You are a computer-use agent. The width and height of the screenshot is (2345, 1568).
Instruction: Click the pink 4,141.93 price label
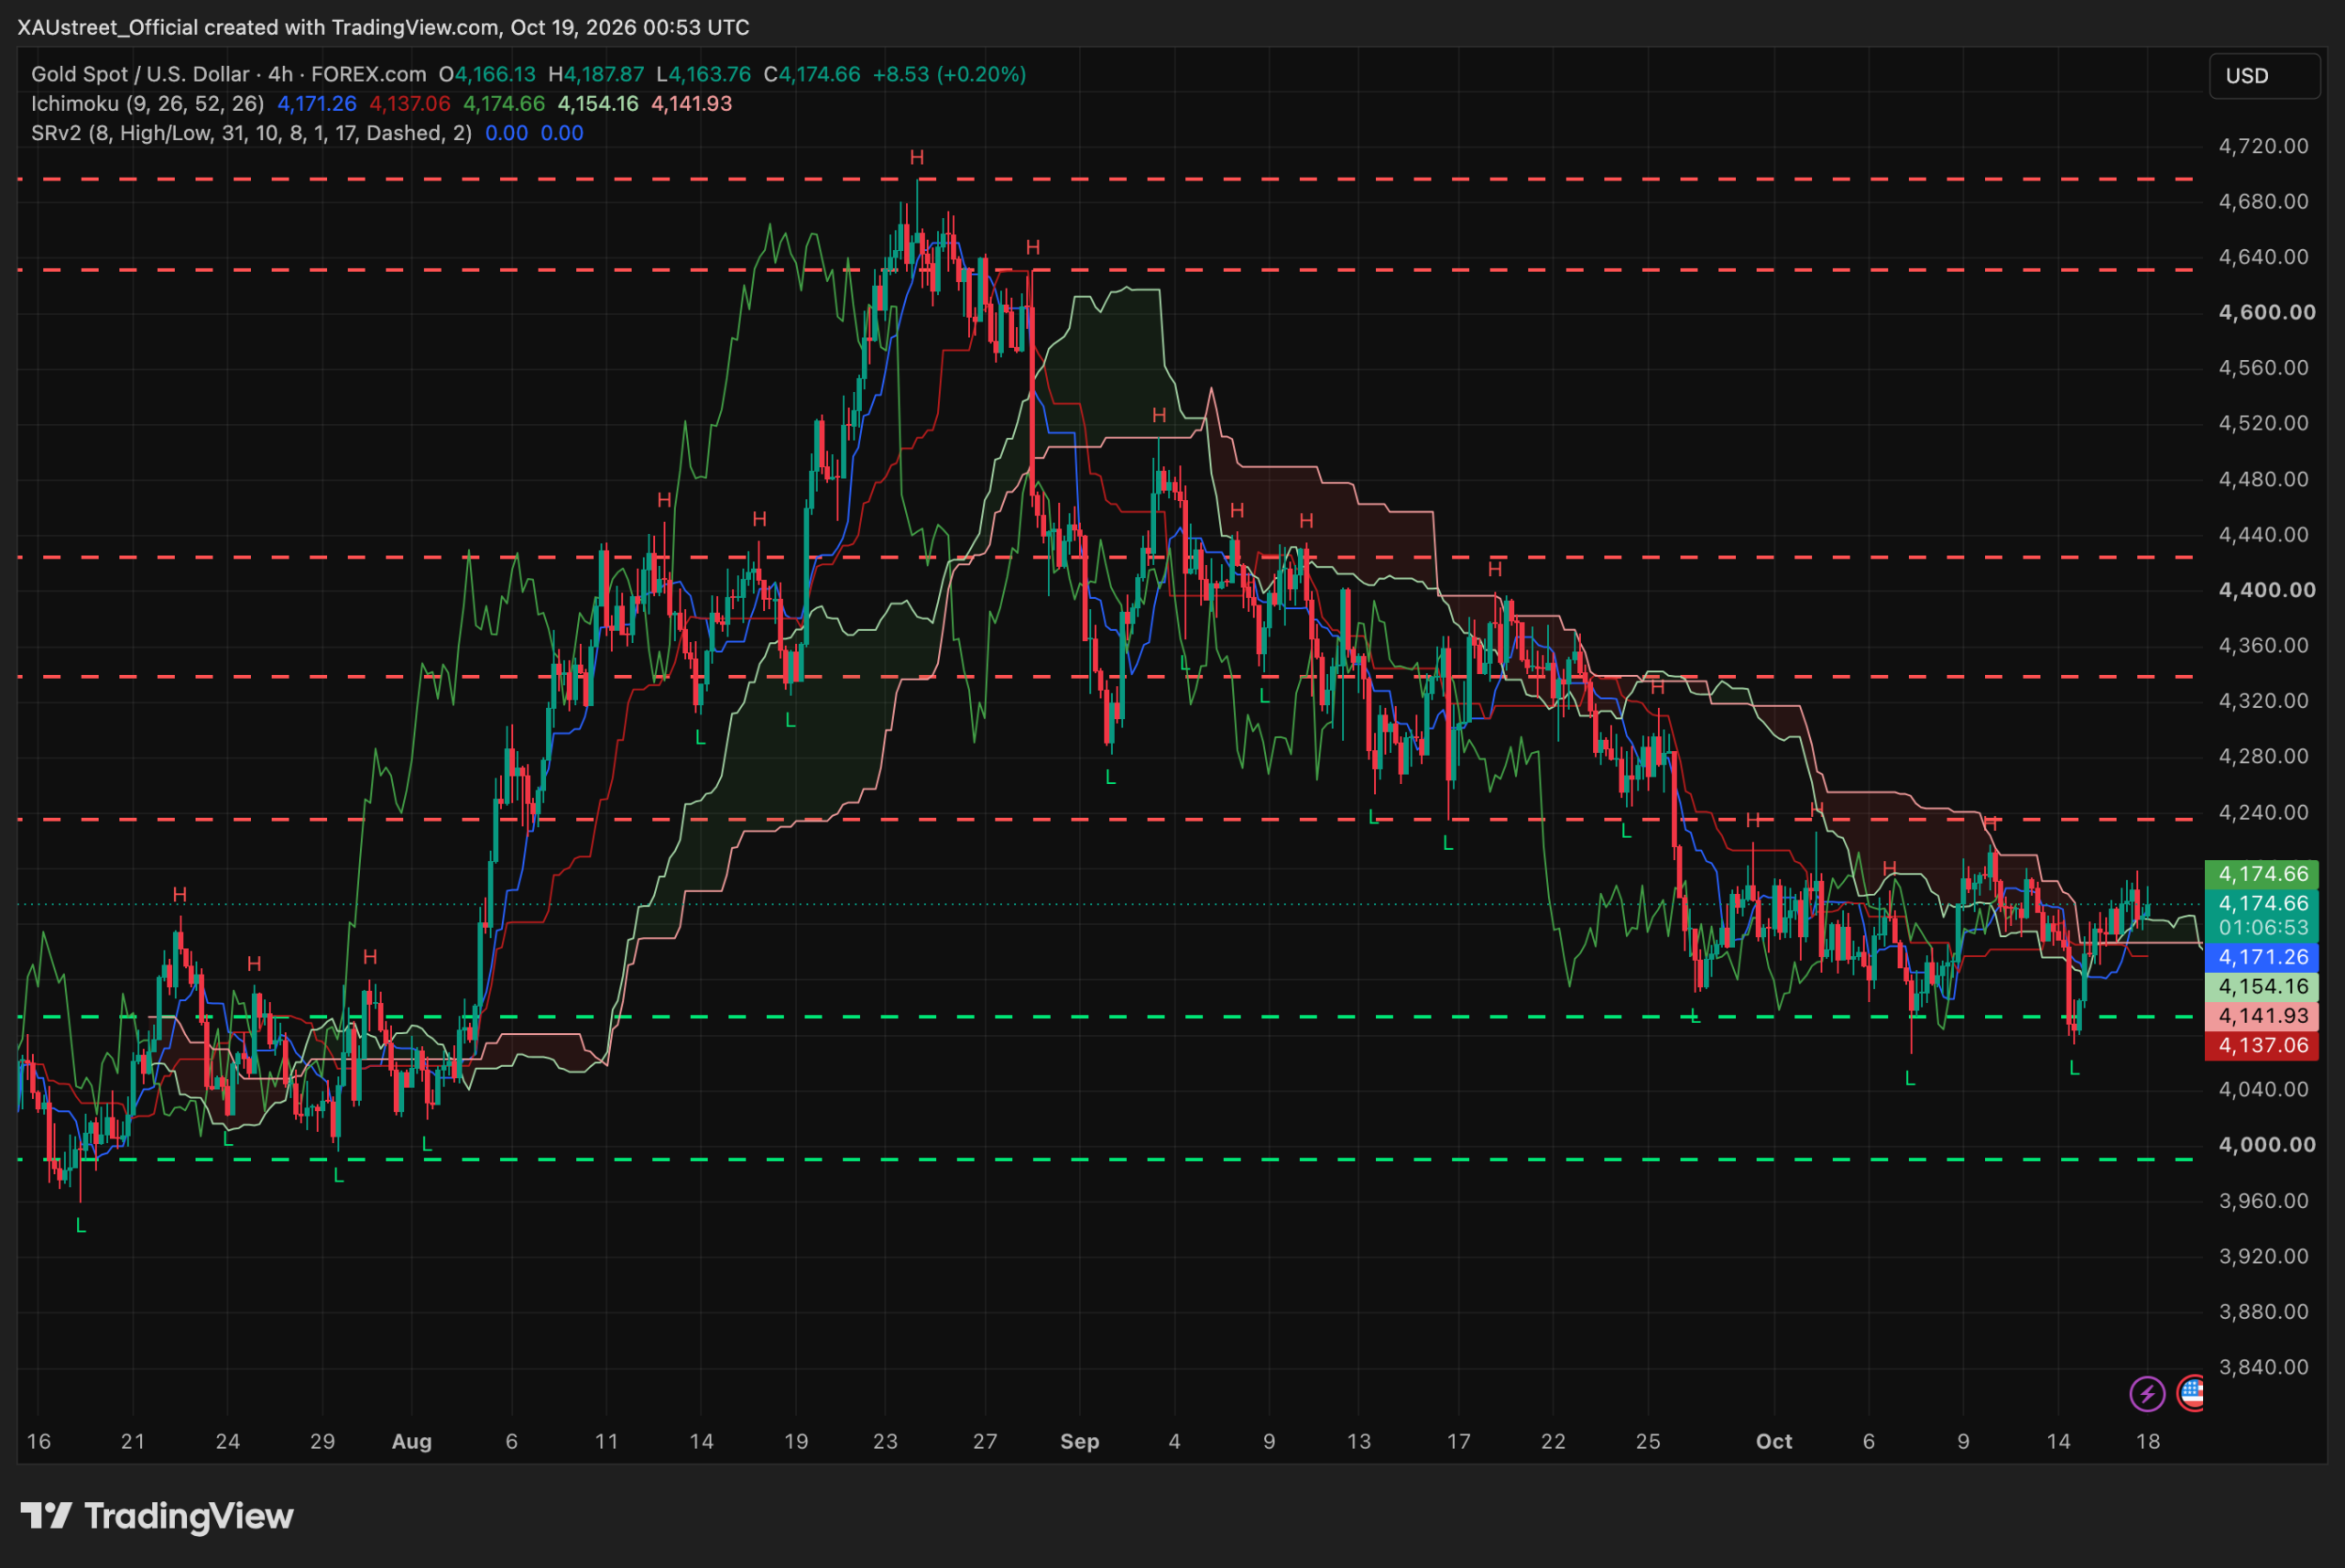(x=2262, y=1016)
